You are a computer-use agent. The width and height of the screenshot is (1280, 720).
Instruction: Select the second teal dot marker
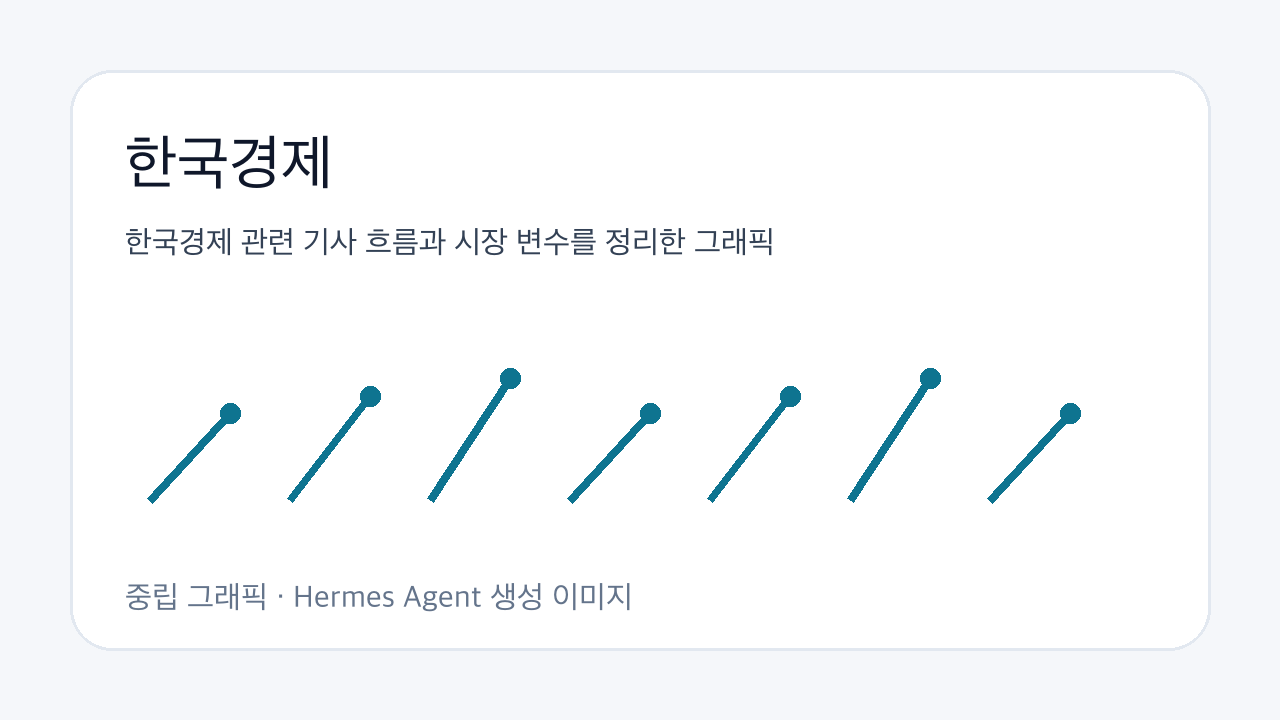(370, 396)
